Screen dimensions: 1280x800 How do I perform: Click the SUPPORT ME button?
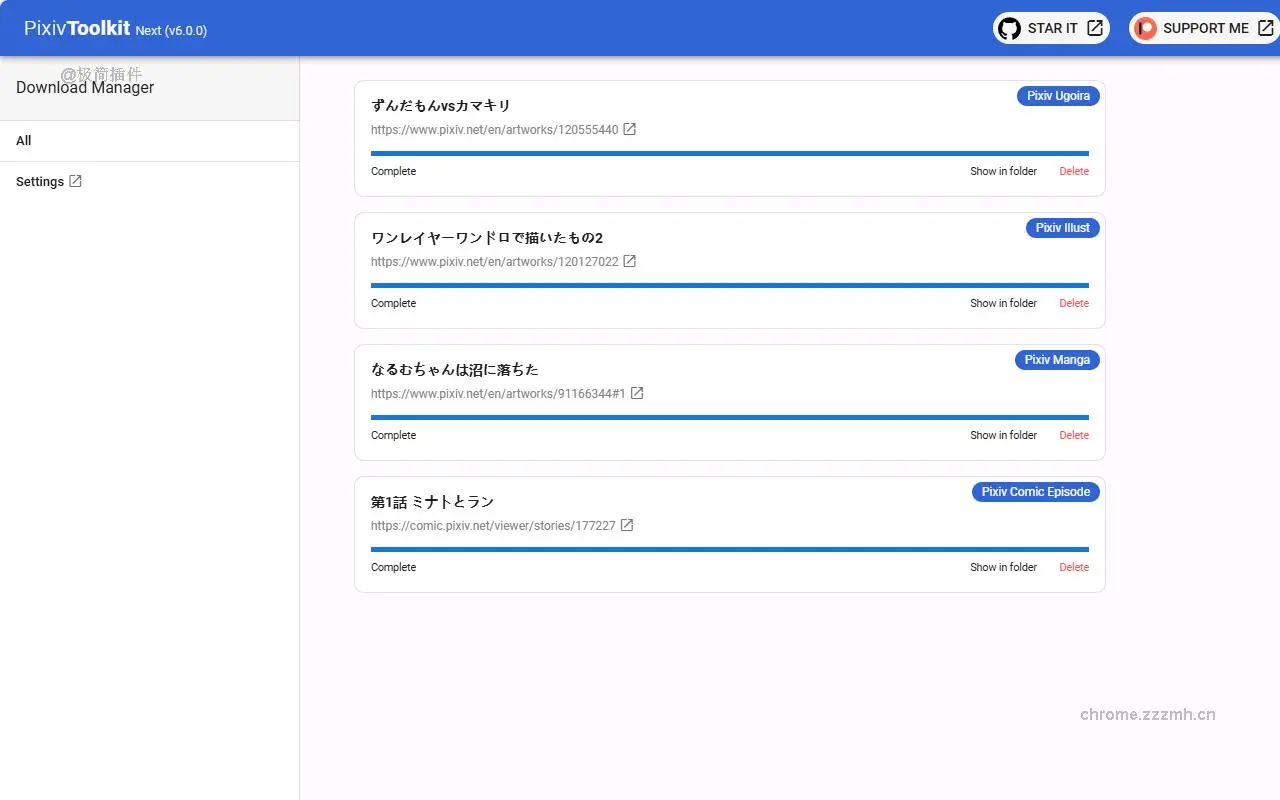1203,28
